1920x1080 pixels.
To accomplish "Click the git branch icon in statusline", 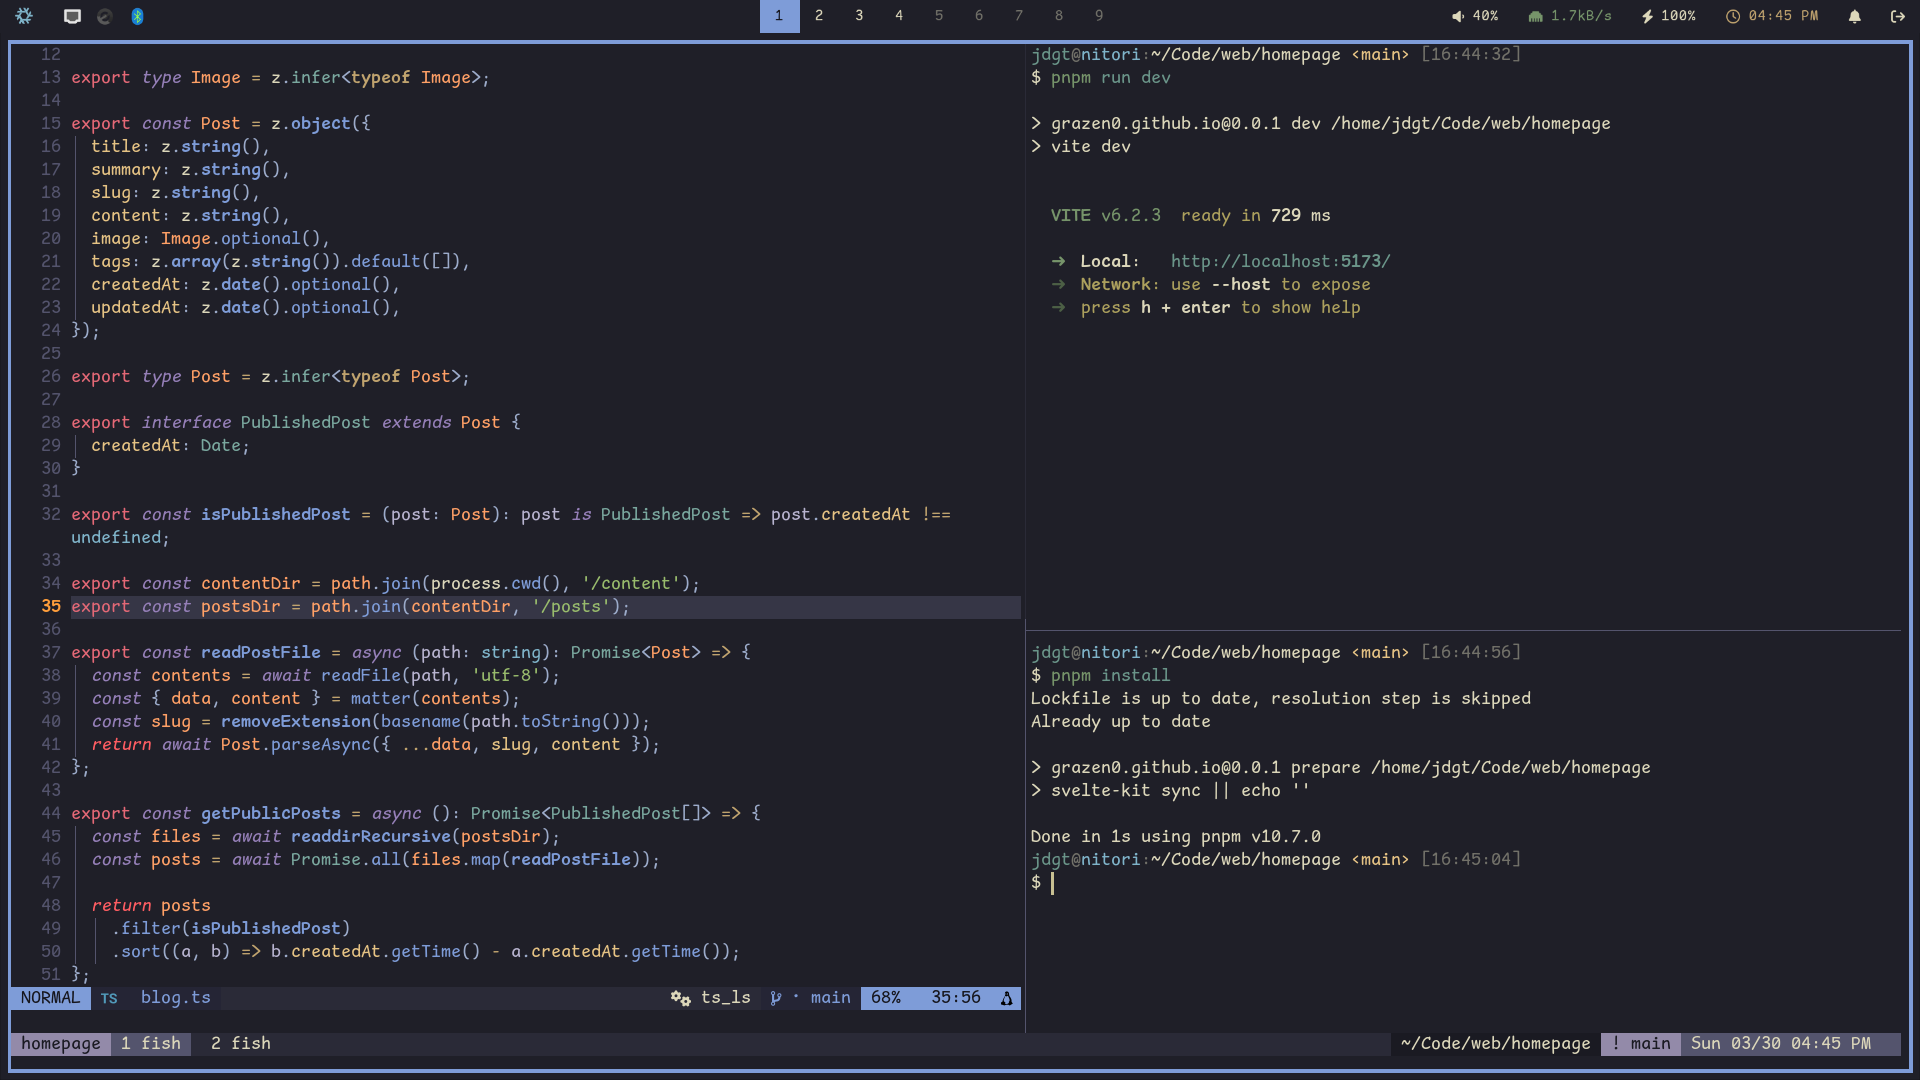I will tap(776, 998).
